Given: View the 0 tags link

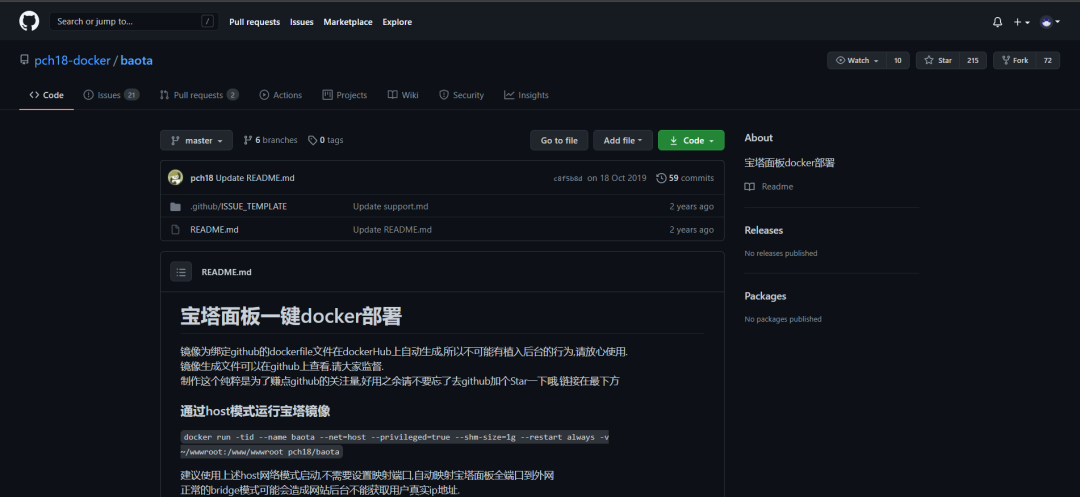Looking at the screenshot, I should pos(325,140).
